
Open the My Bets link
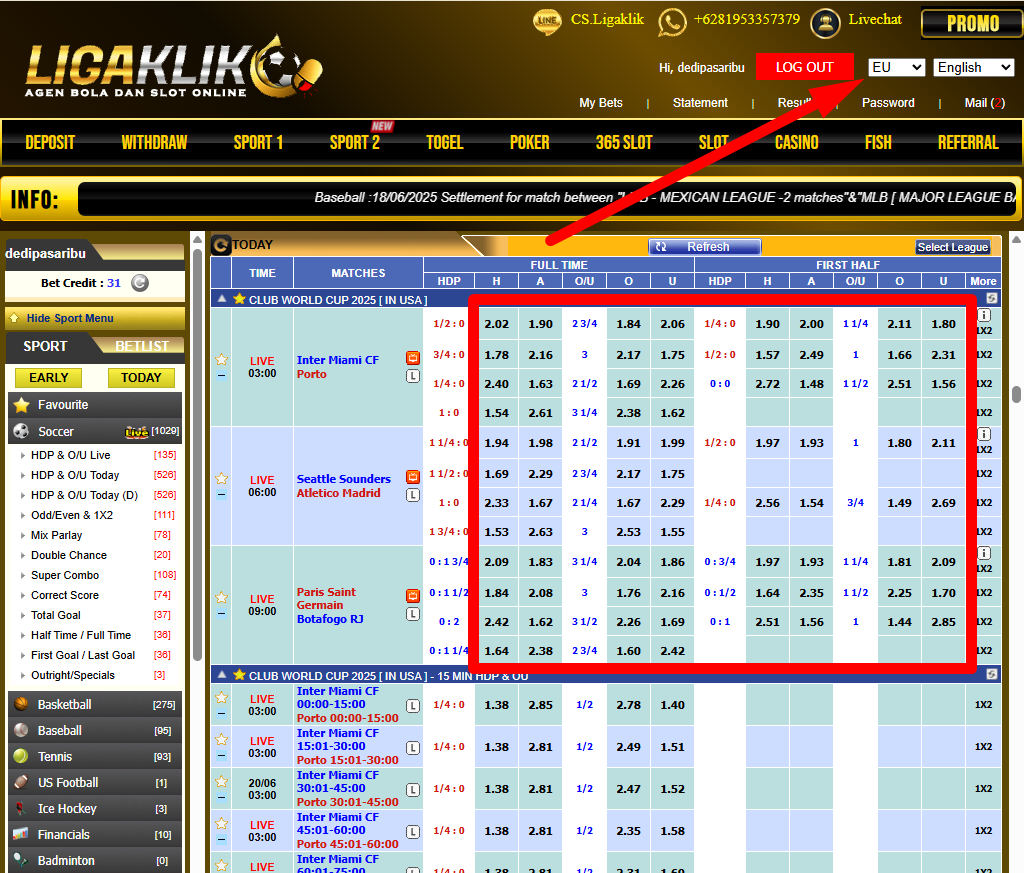pos(601,103)
